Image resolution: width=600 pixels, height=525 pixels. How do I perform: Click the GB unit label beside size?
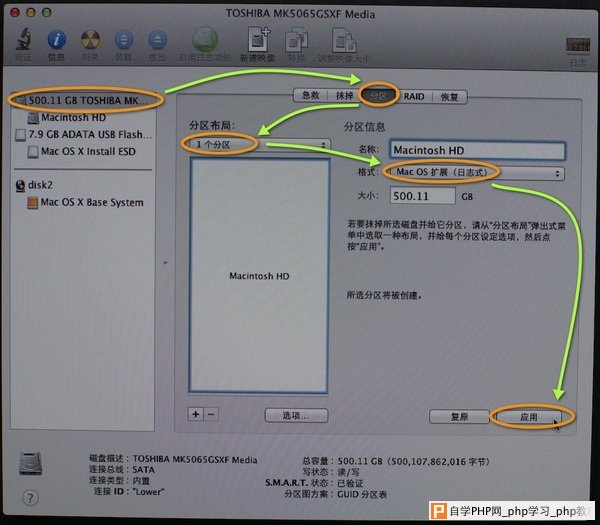467,197
